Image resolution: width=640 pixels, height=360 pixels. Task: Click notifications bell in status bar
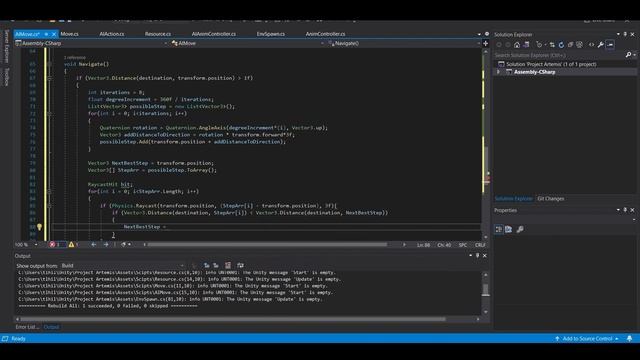tap(629, 339)
